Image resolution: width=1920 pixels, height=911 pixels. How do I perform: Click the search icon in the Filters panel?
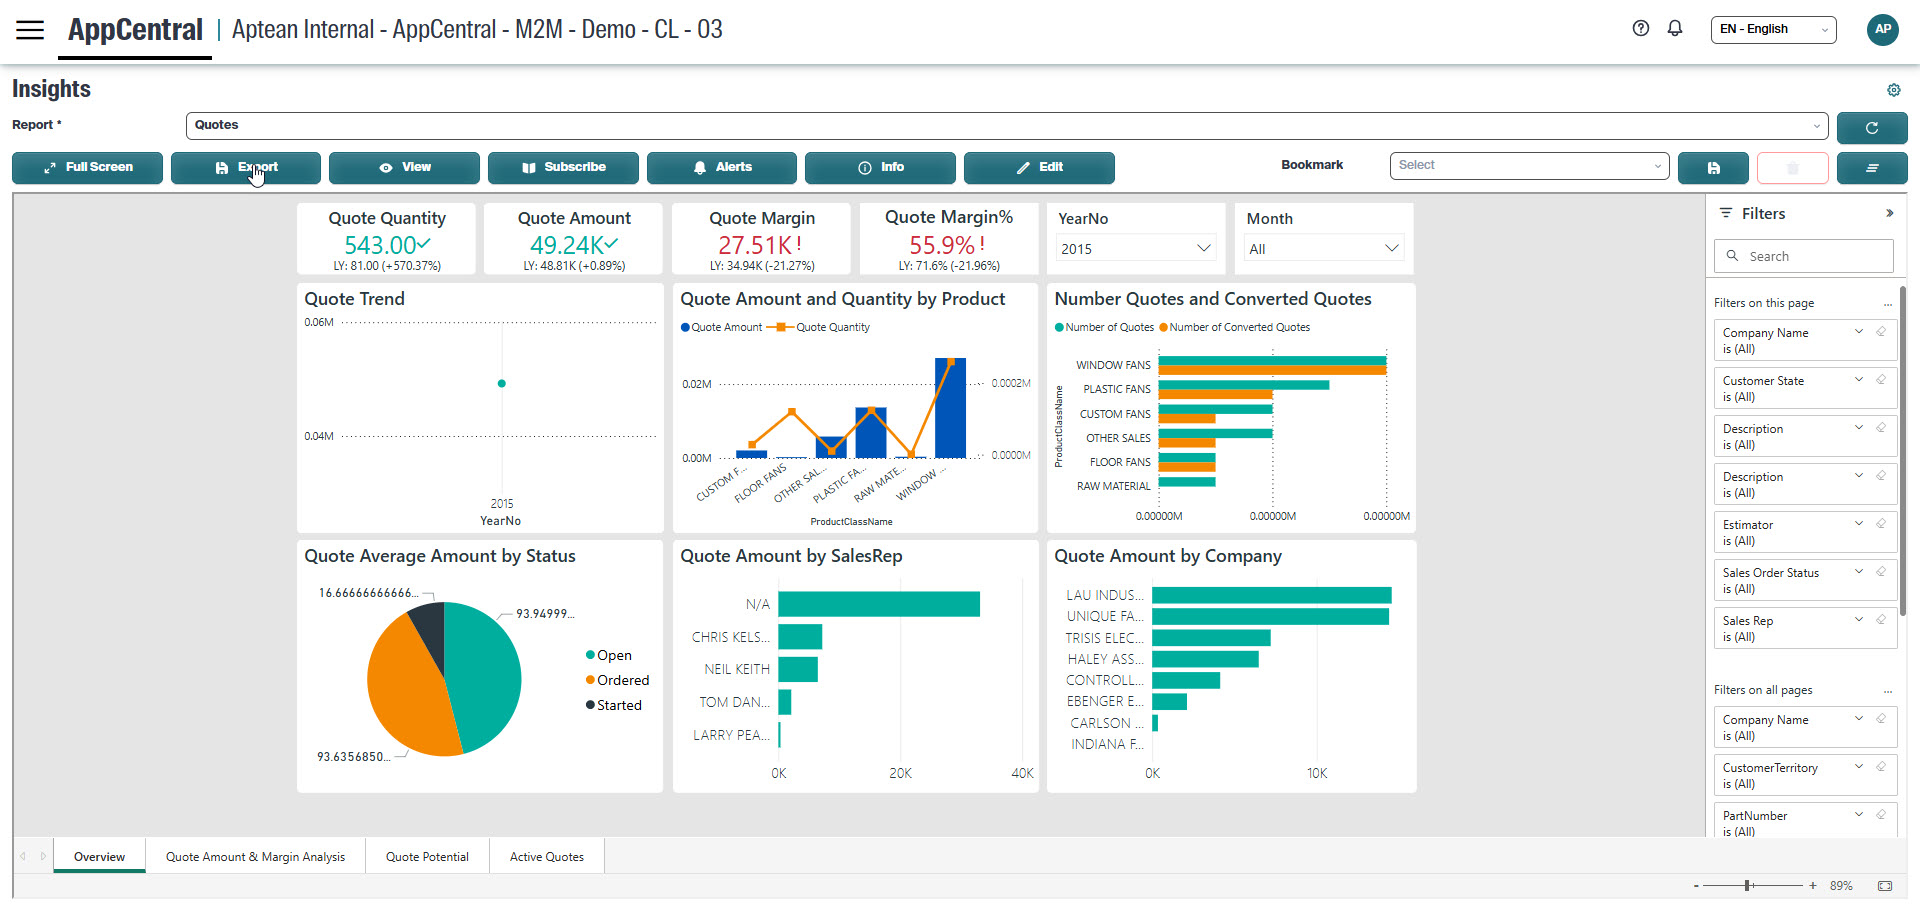tap(1733, 256)
